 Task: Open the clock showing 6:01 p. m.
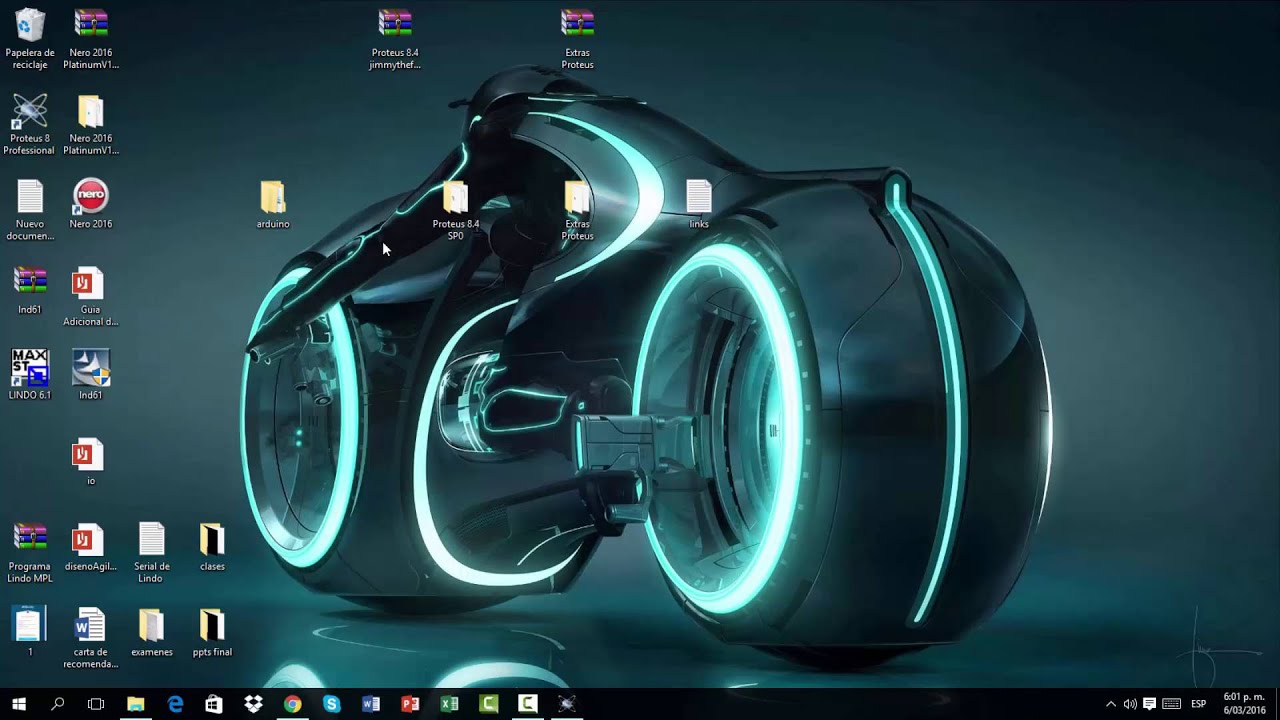click(x=1244, y=703)
